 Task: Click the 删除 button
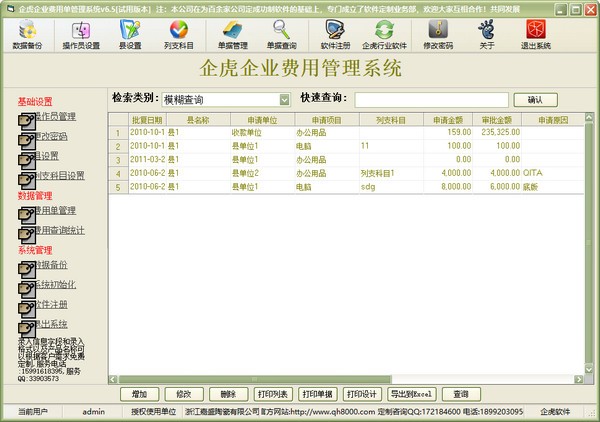(x=228, y=394)
